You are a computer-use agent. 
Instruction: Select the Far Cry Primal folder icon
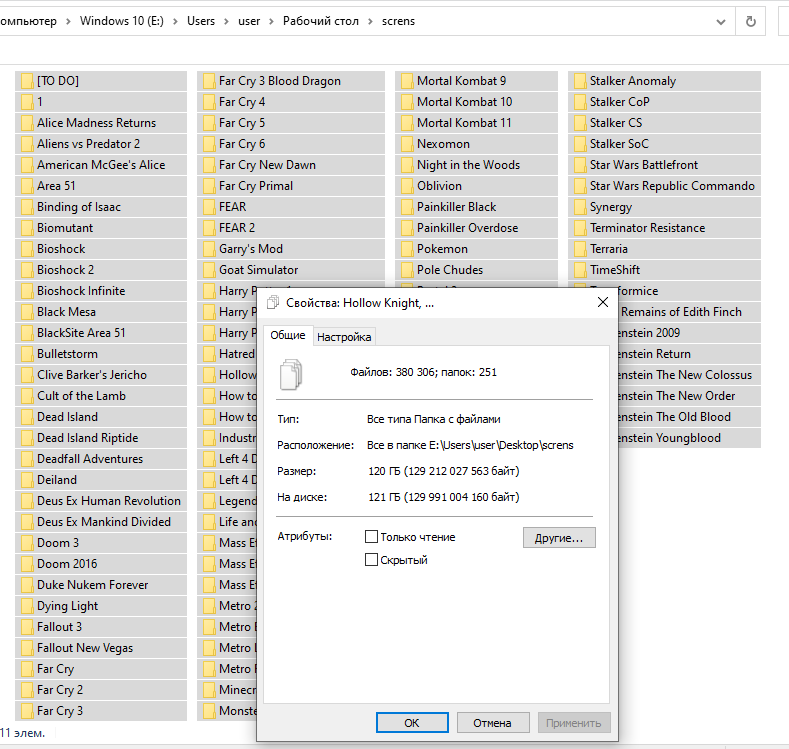click(x=209, y=186)
